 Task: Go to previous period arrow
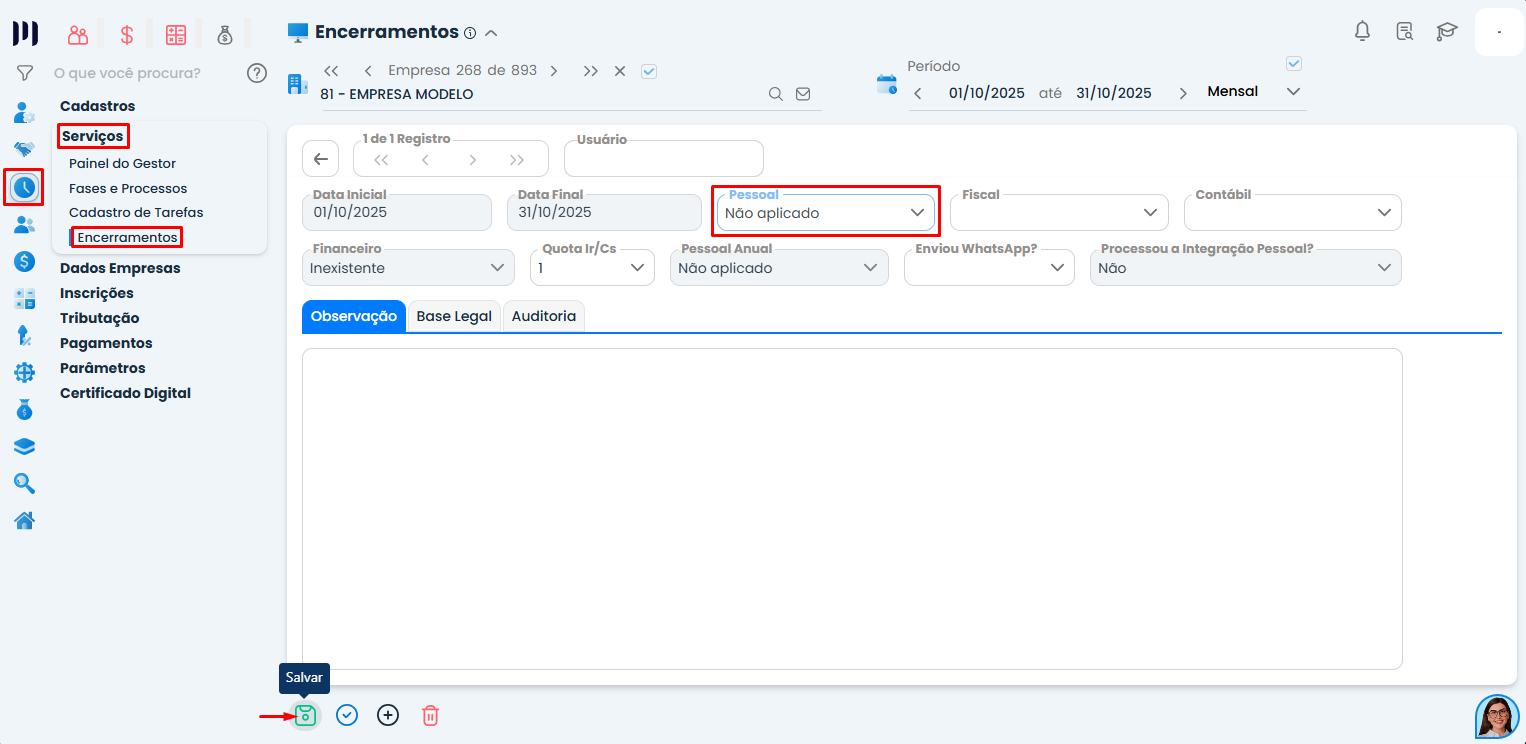click(919, 93)
